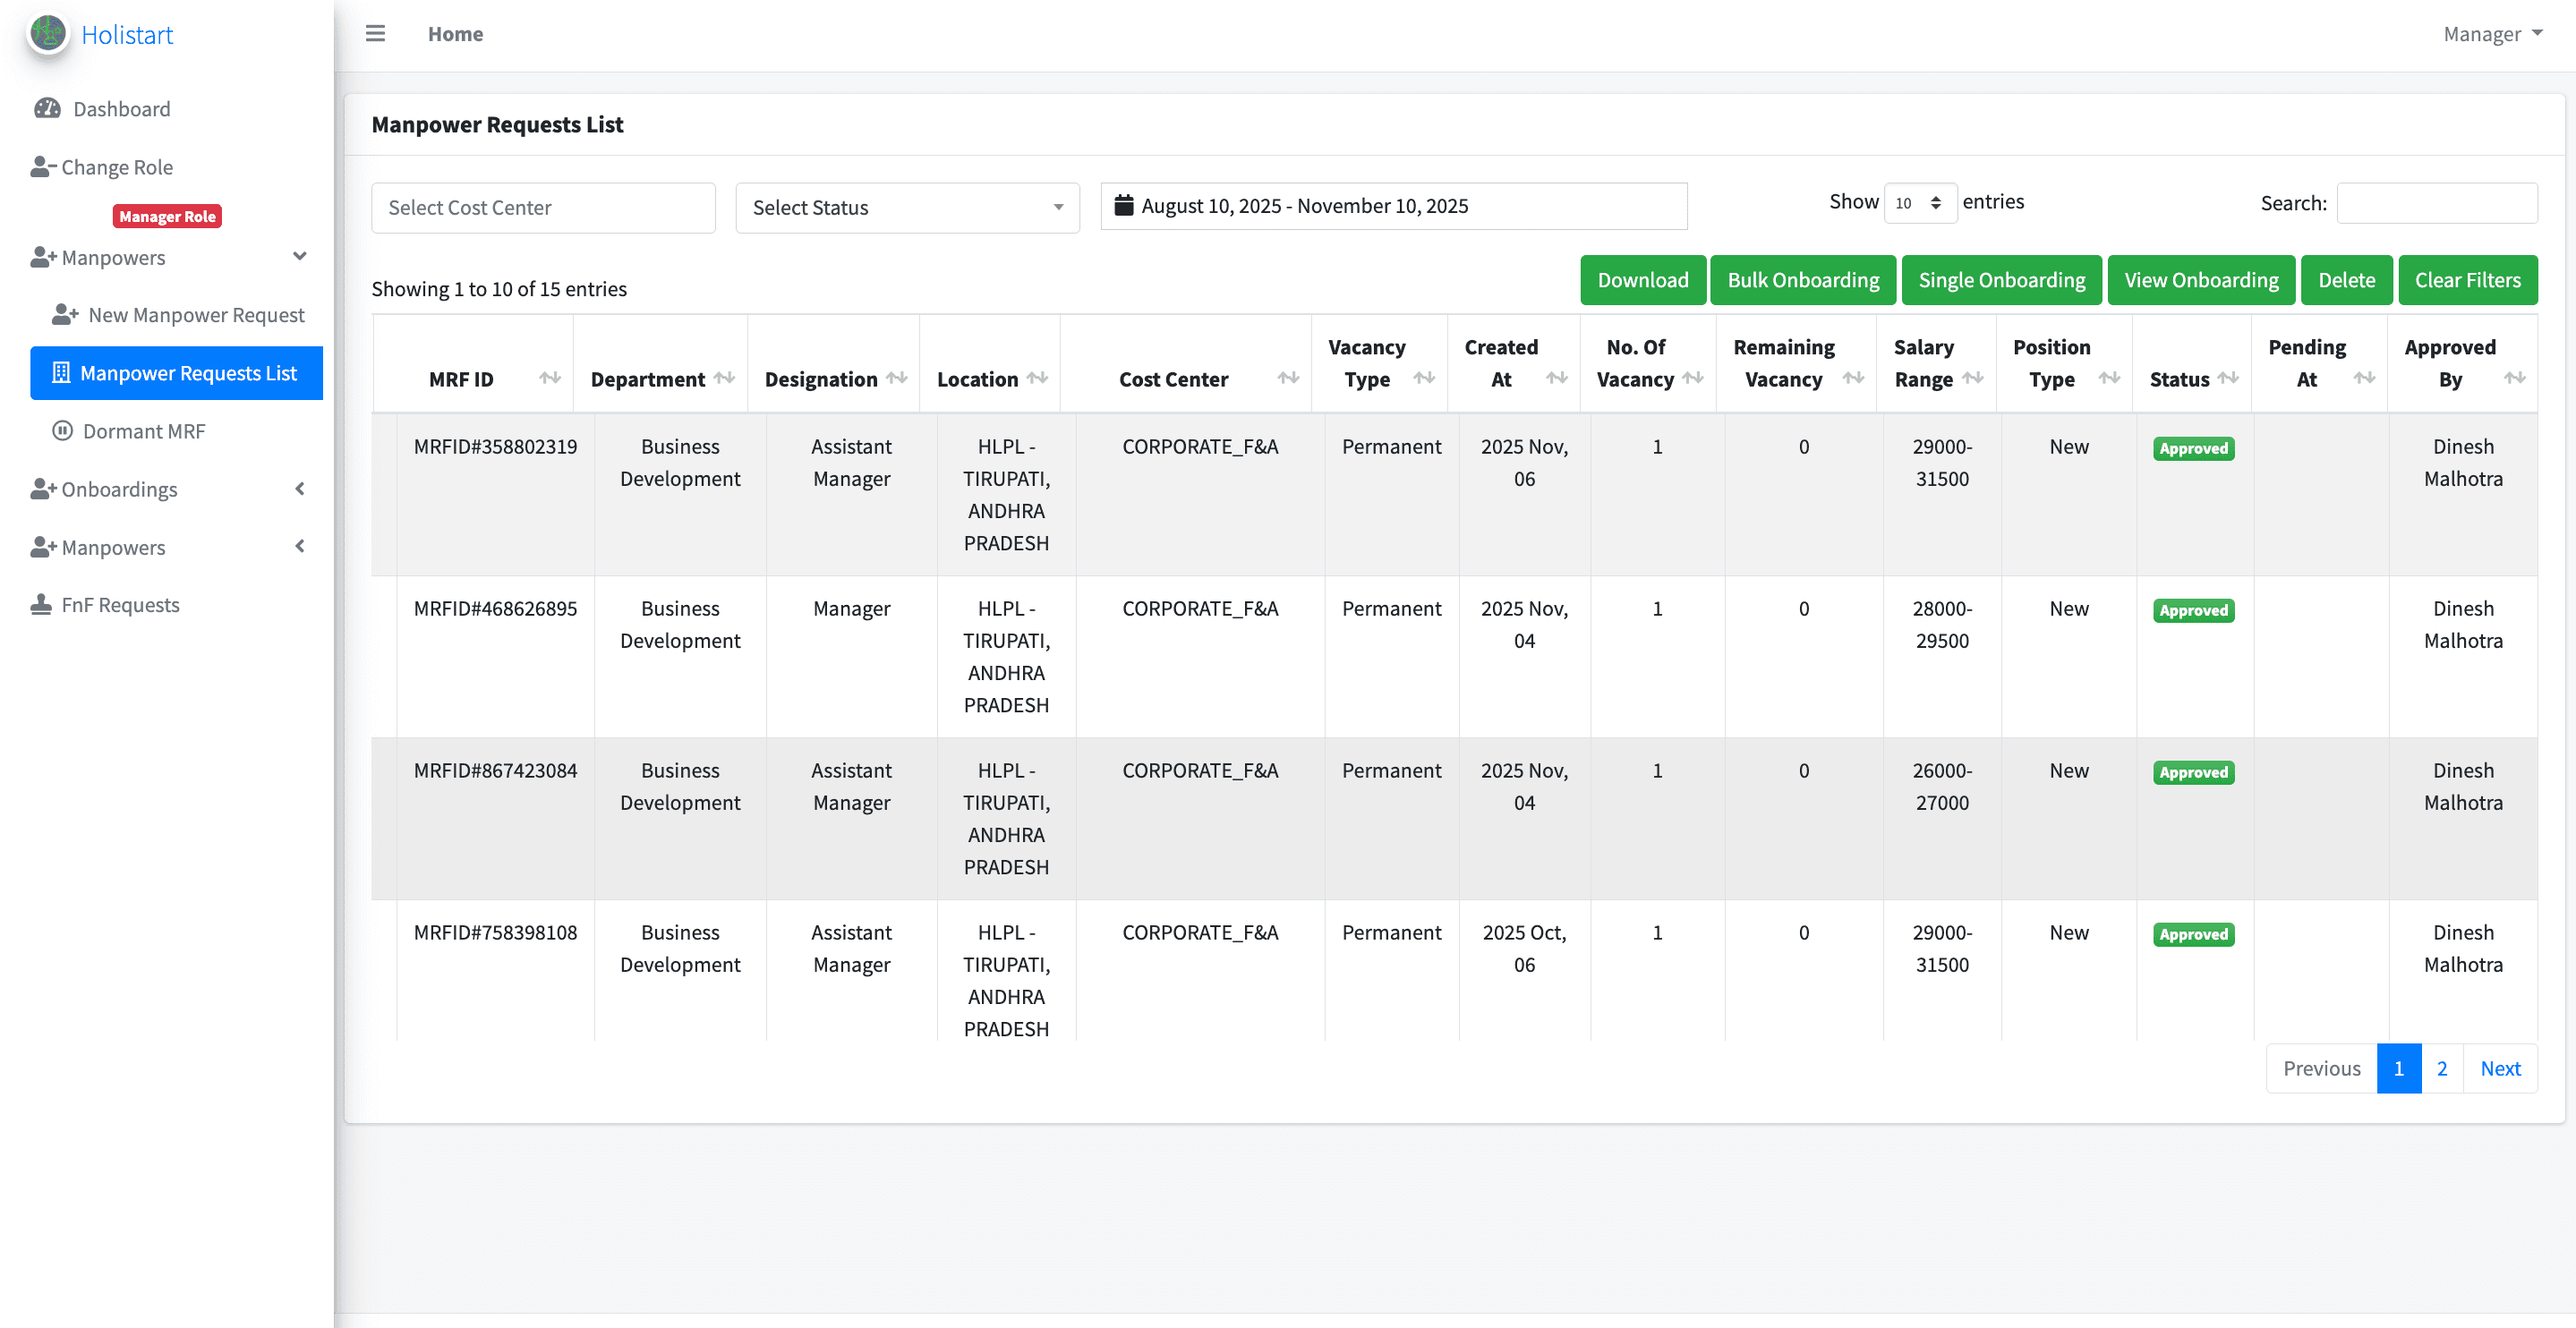This screenshot has width=2576, height=1328.
Task: Click the hamburger menu icon
Action: (x=375, y=33)
